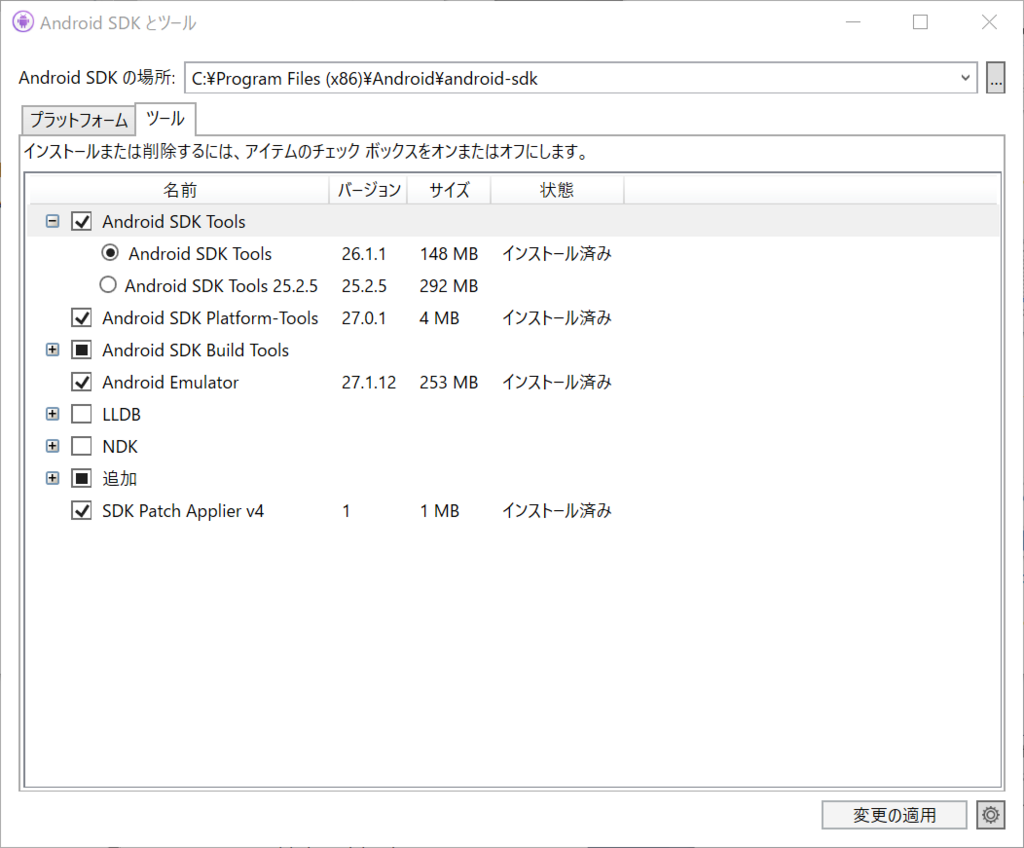Apply changes with 変更の適用 button
1024x848 pixels.
[894, 815]
